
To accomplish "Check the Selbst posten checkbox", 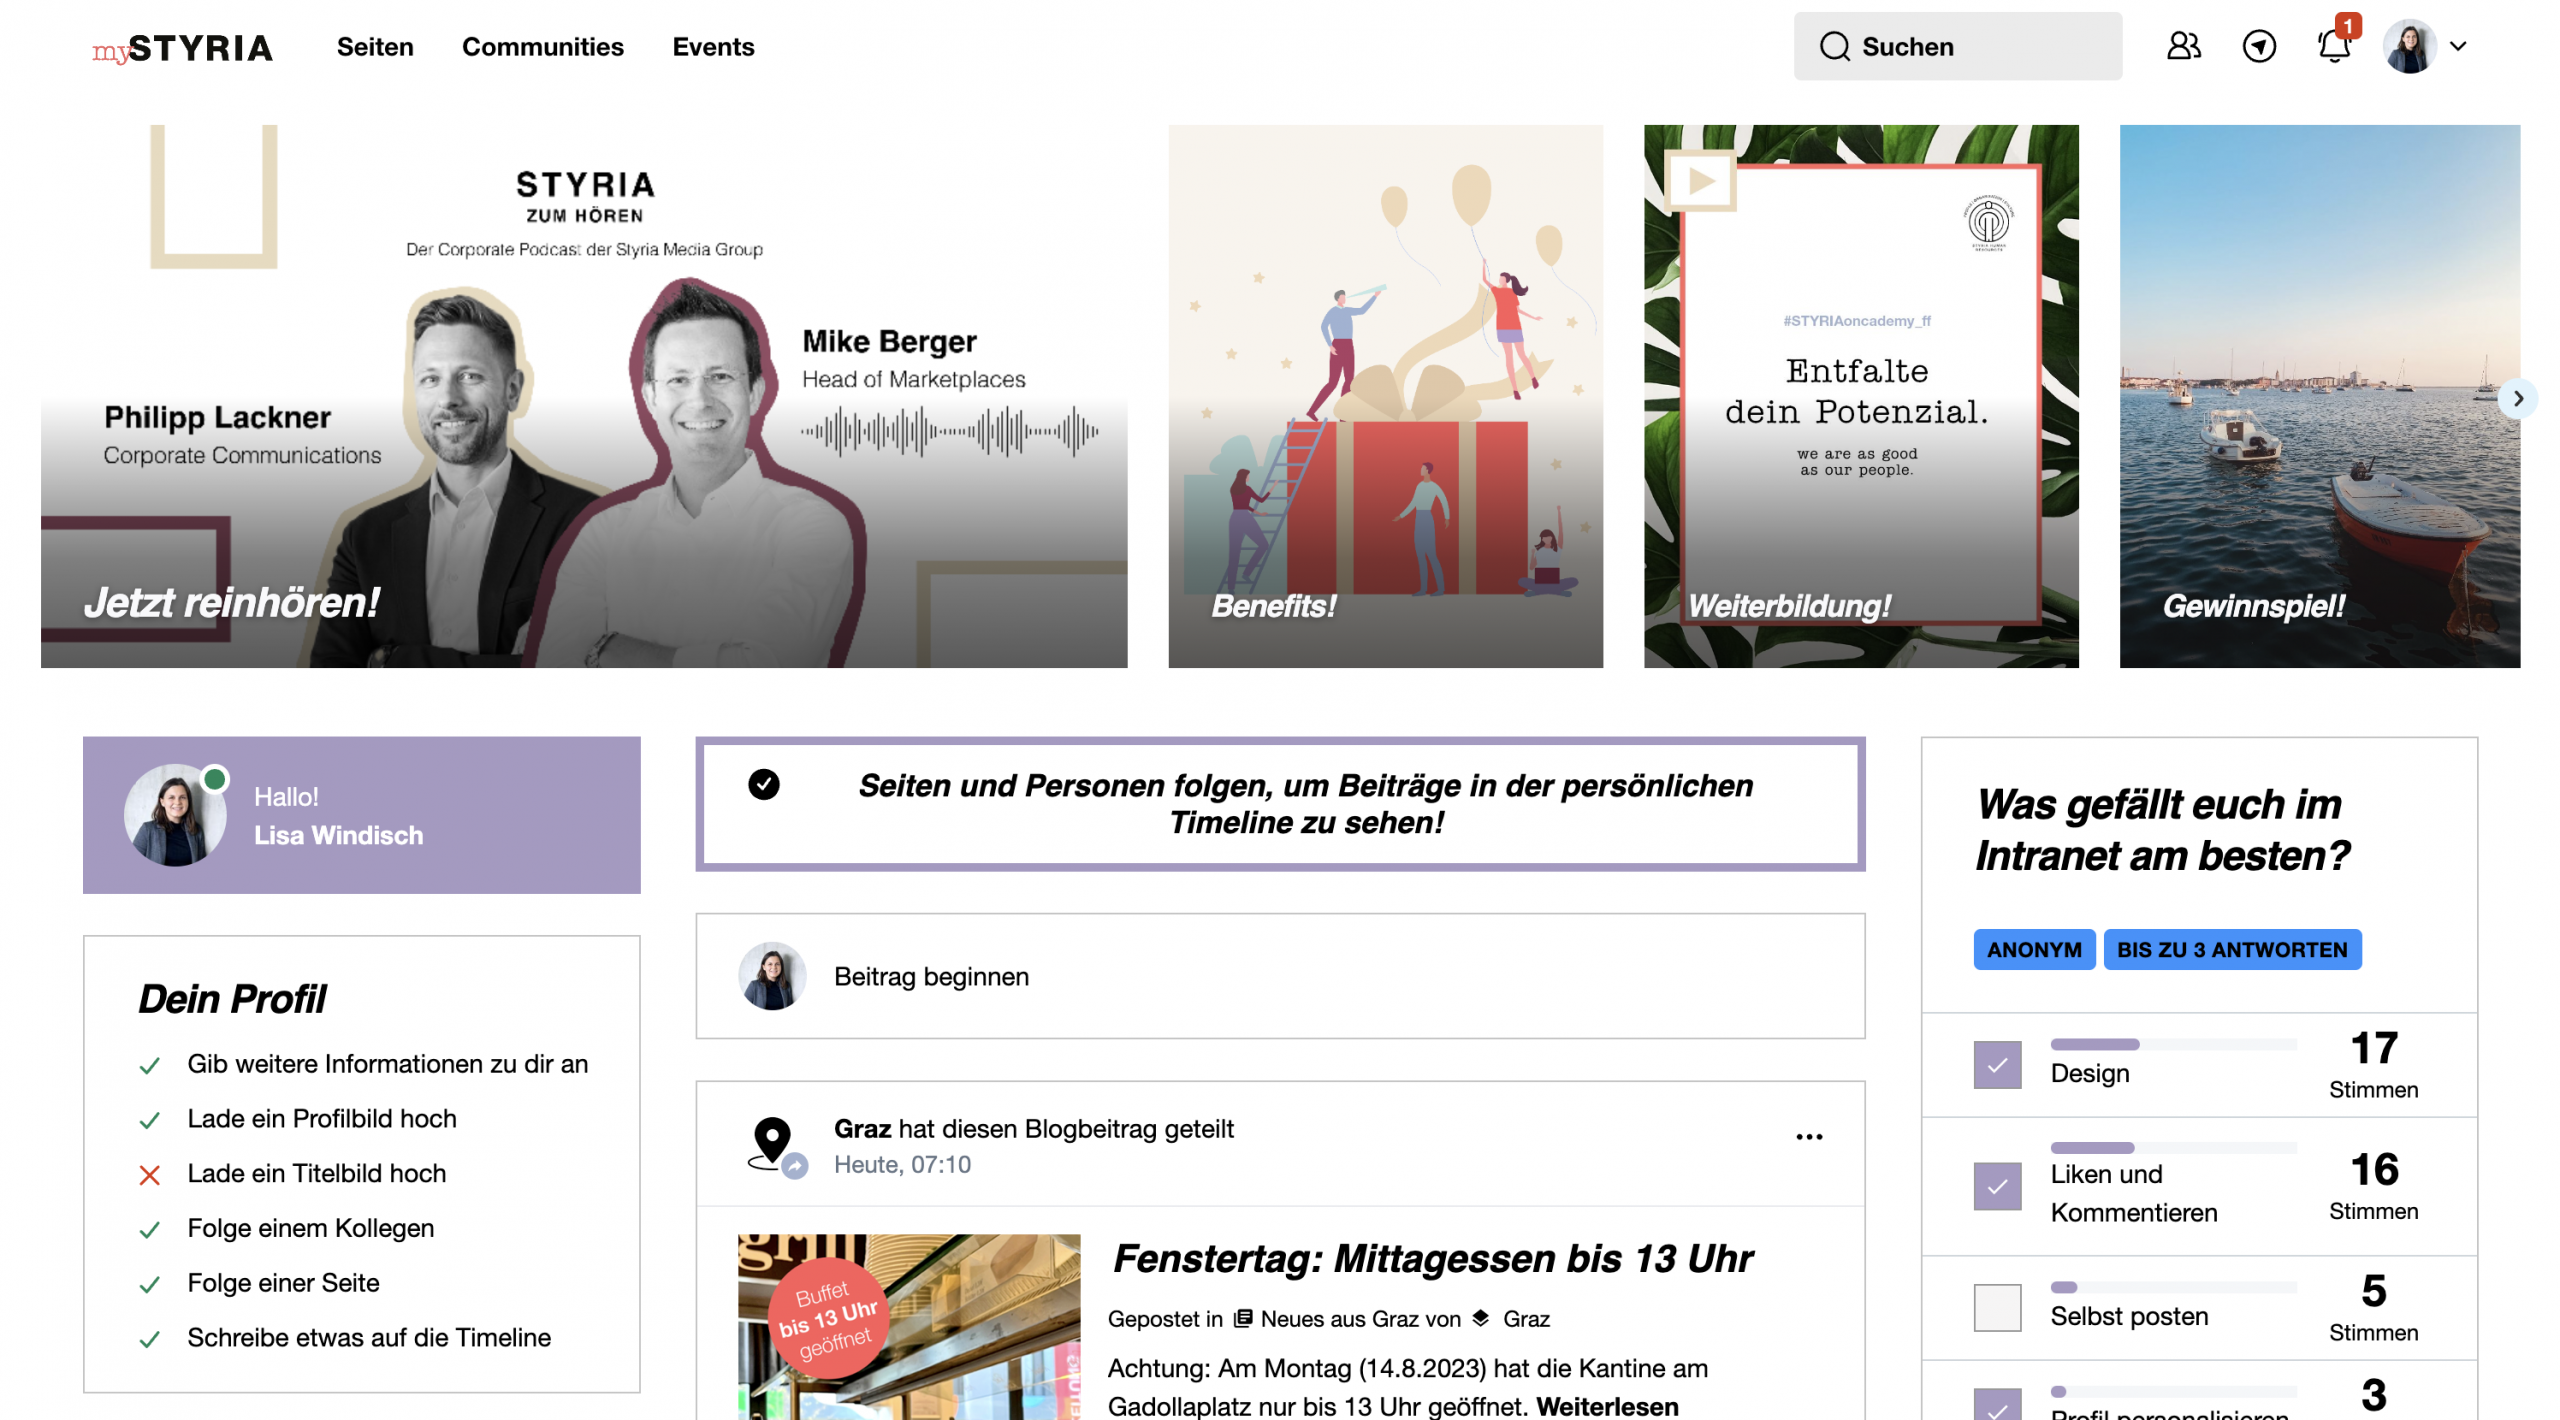I will point(1996,1307).
